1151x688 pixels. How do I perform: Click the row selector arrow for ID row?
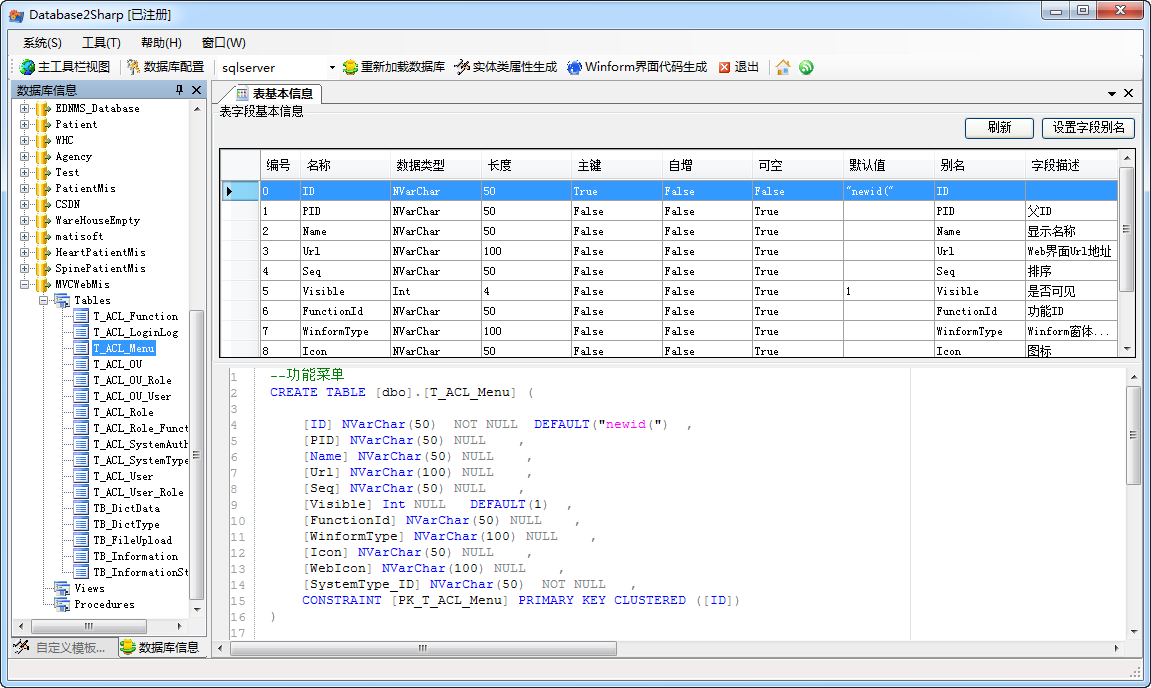[240, 192]
